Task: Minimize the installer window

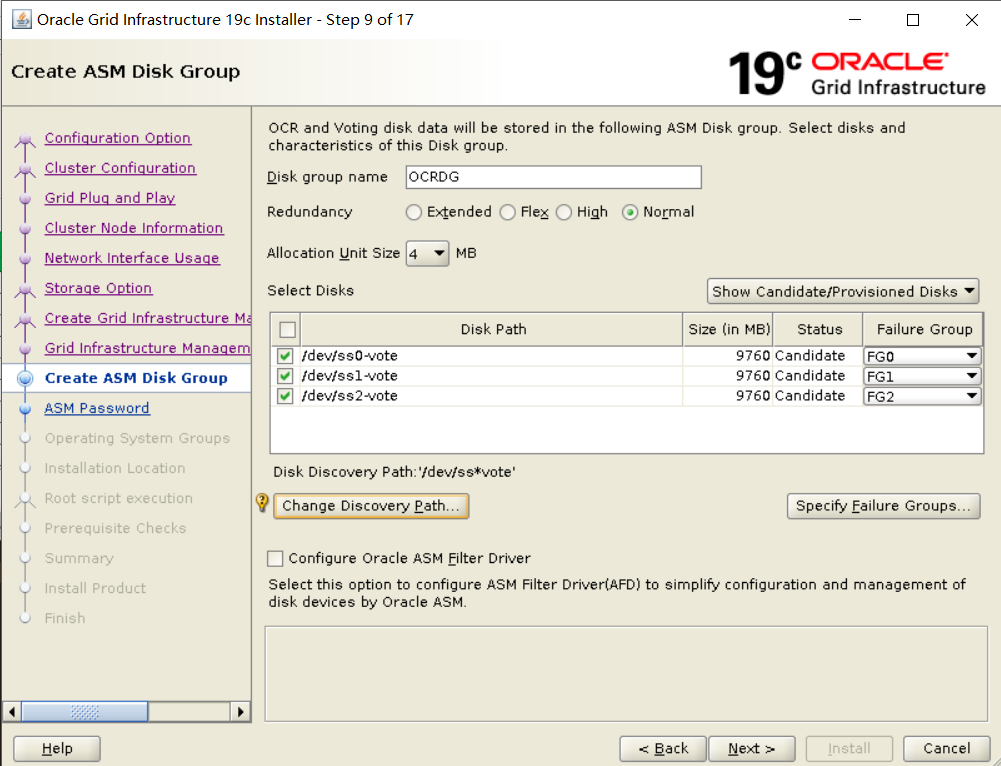Action: point(855,20)
